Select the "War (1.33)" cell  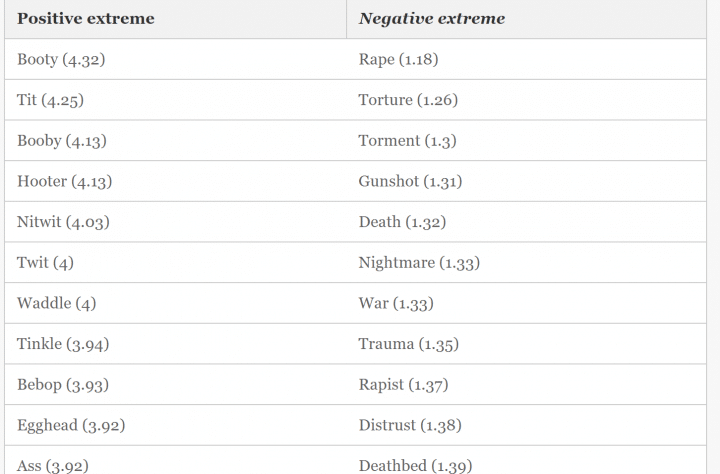click(396, 303)
